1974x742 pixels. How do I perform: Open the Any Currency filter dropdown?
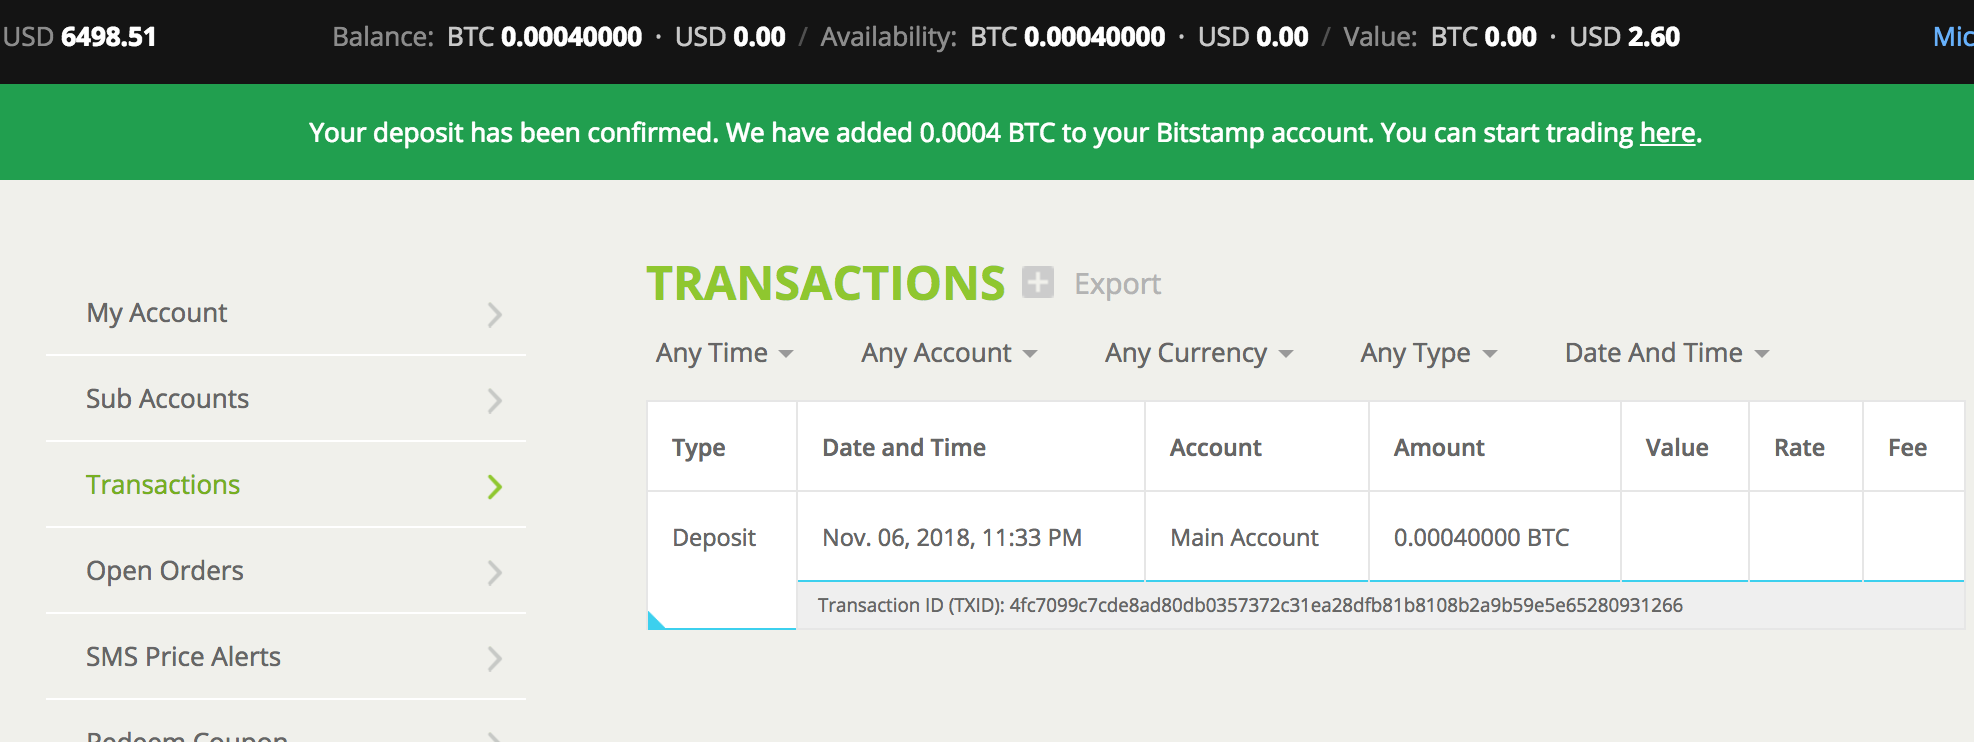click(1199, 353)
